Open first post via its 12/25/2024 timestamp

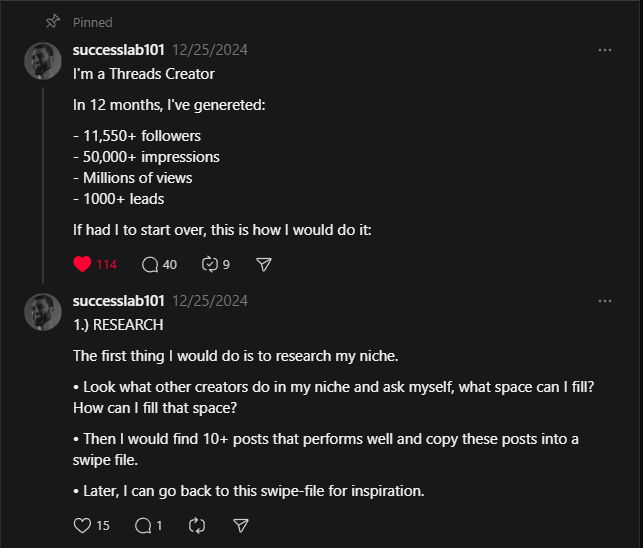click(x=210, y=50)
